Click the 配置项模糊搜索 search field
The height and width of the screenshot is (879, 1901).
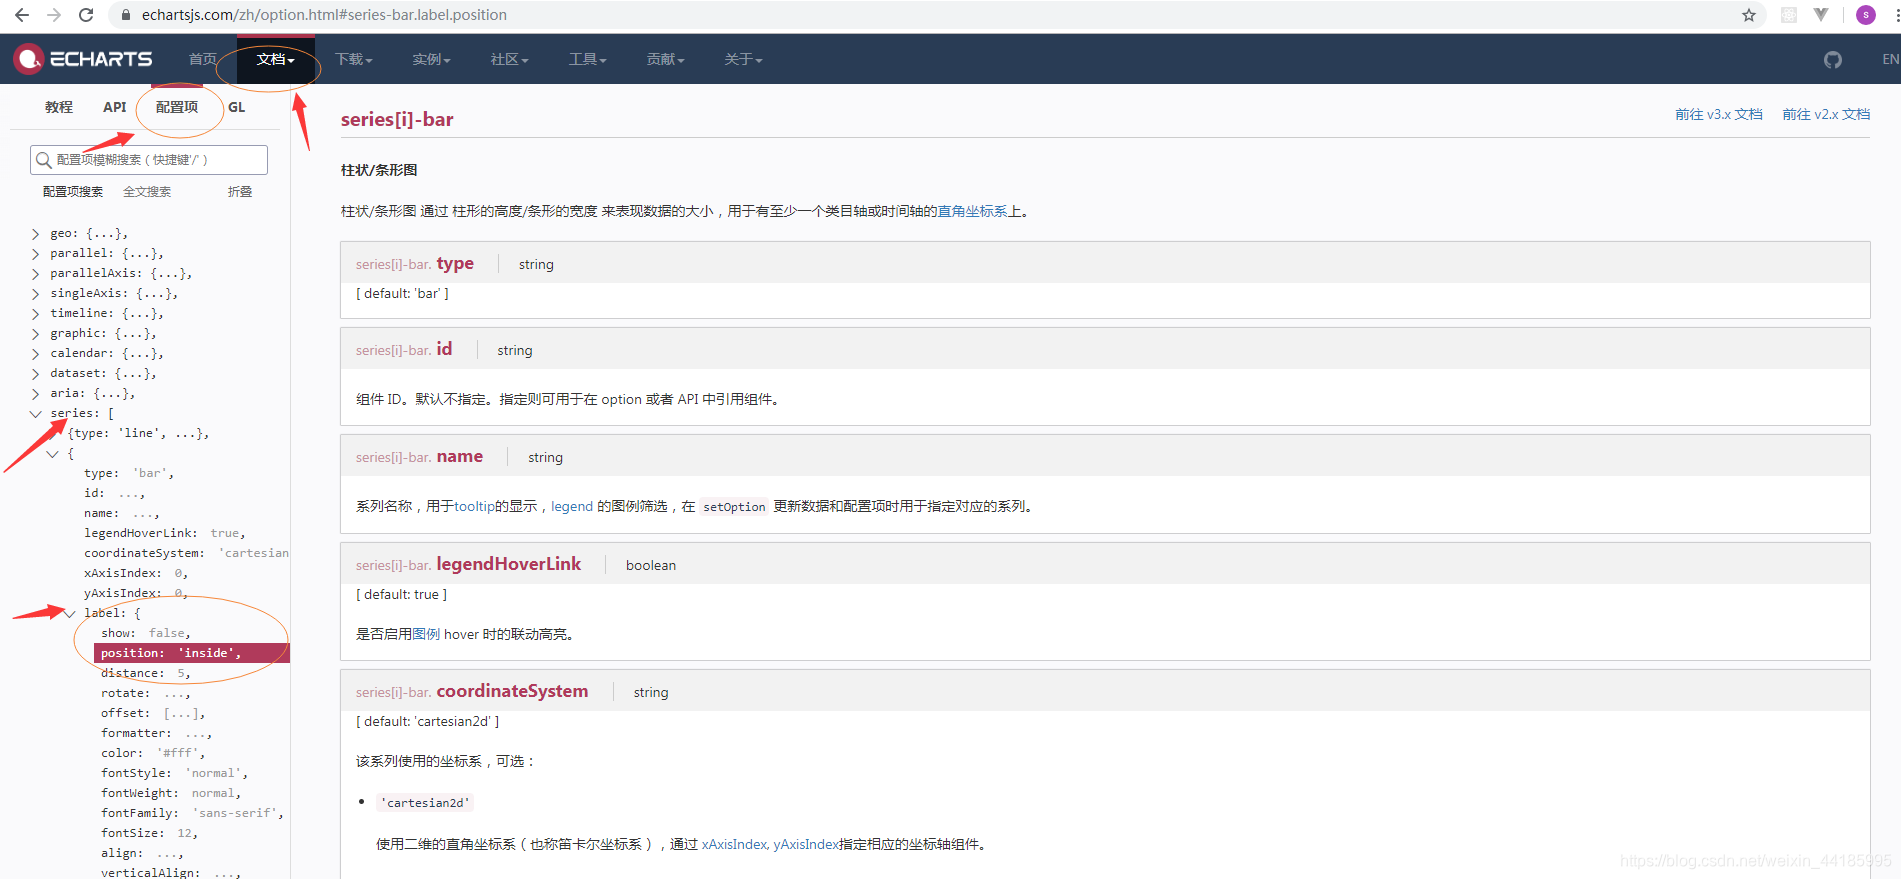pos(149,160)
